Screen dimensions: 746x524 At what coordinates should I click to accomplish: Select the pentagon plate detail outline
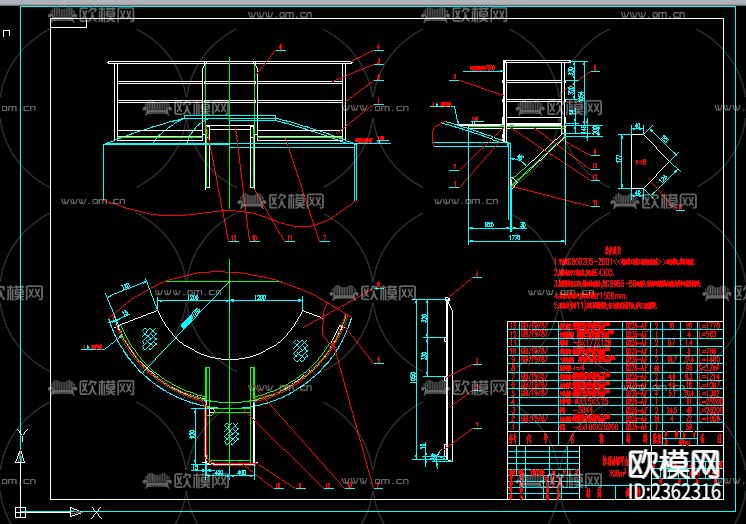[650, 161]
